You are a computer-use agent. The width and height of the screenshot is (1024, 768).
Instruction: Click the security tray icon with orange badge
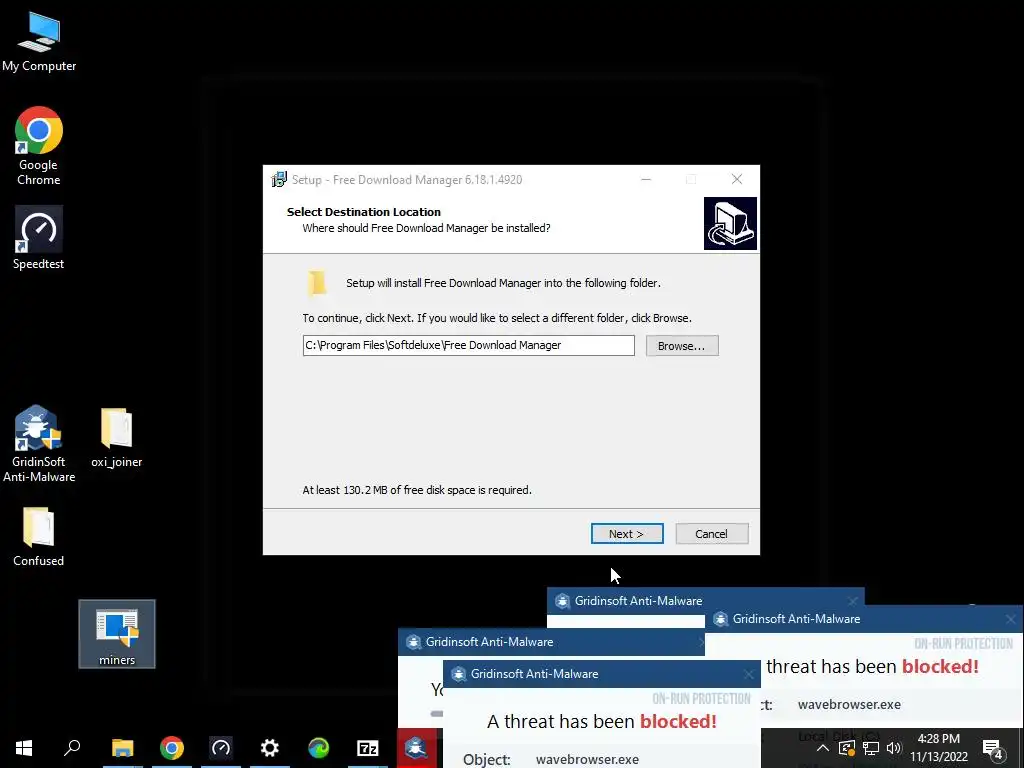[x=846, y=748]
